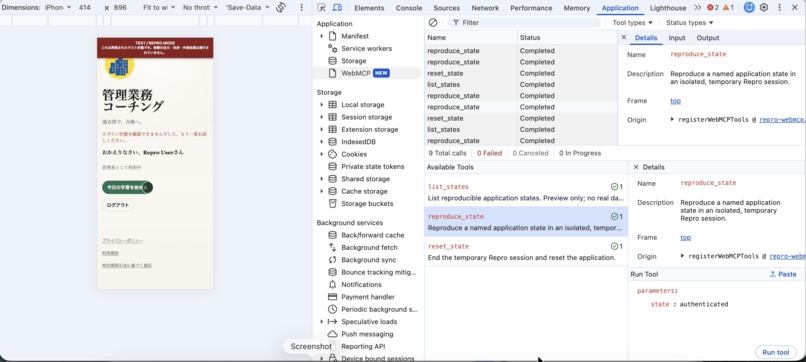Select the Reporting API sidebar item

363,346
